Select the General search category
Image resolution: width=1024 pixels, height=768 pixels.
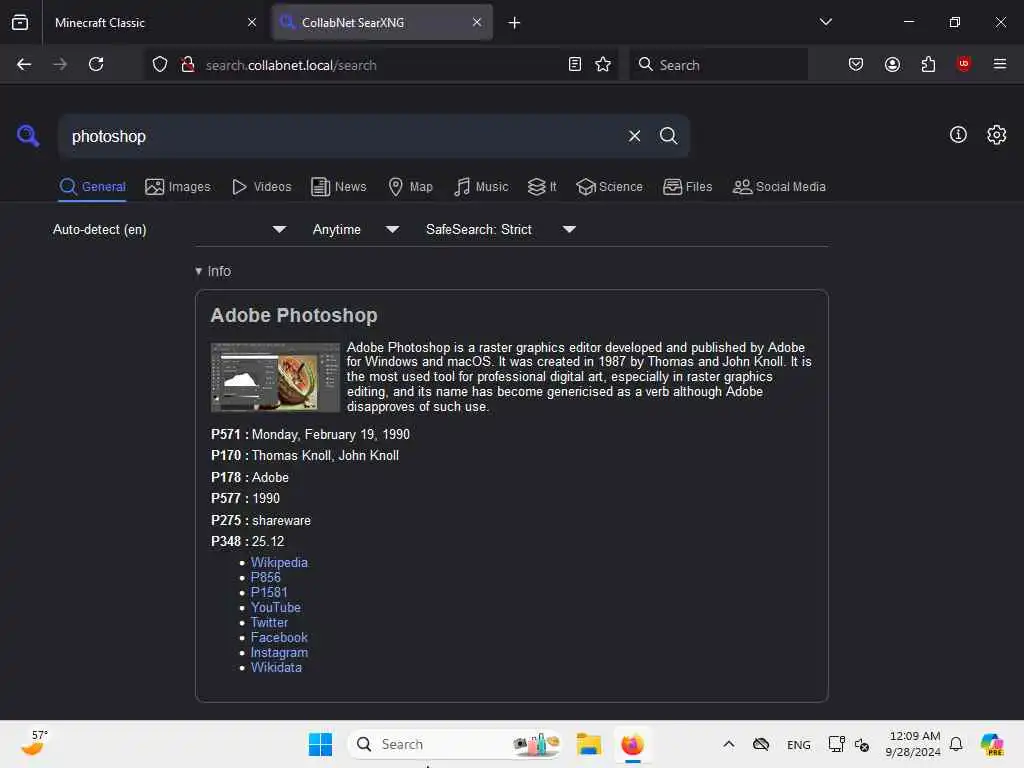92,187
